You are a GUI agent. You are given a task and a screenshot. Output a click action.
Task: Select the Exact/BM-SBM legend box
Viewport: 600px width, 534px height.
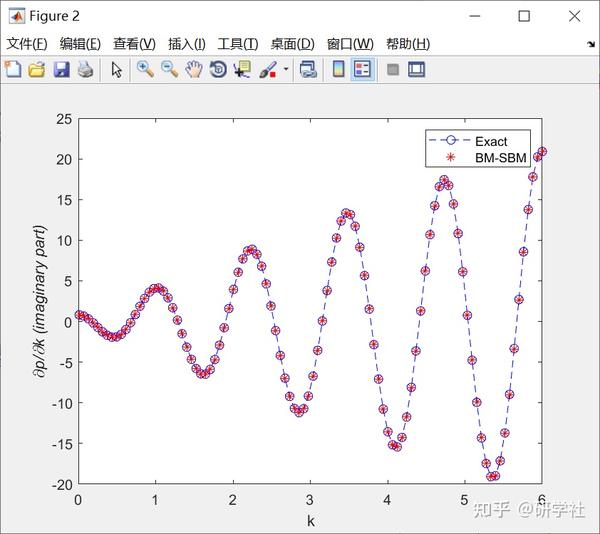pyautogui.click(x=478, y=148)
